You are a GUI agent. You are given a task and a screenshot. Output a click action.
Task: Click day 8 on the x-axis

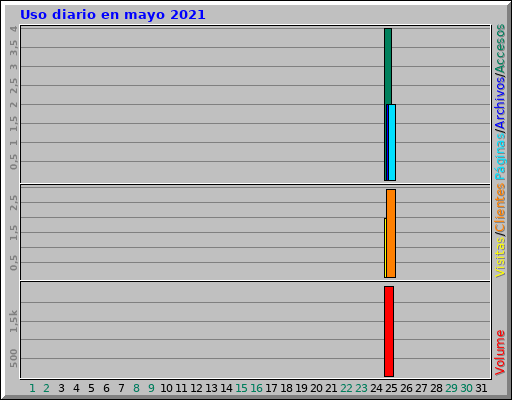click(x=136, y=388)
